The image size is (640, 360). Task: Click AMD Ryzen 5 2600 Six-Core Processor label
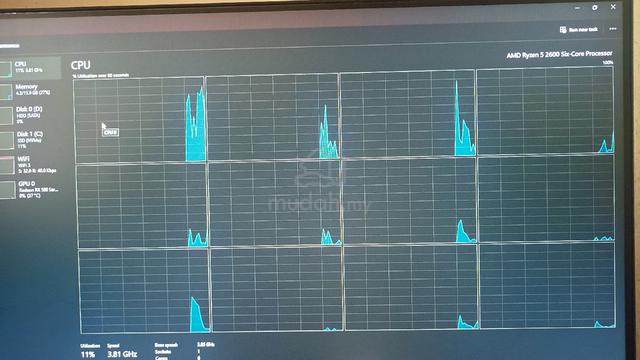(x=559, y=54)
